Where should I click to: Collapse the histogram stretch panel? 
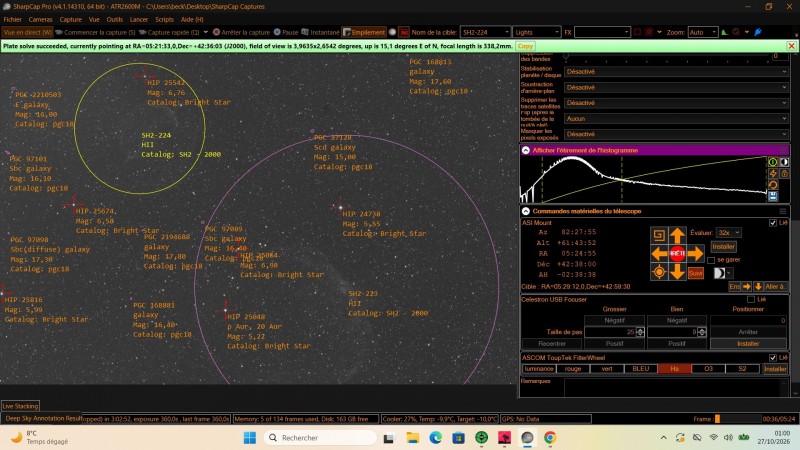pos(526,151)
